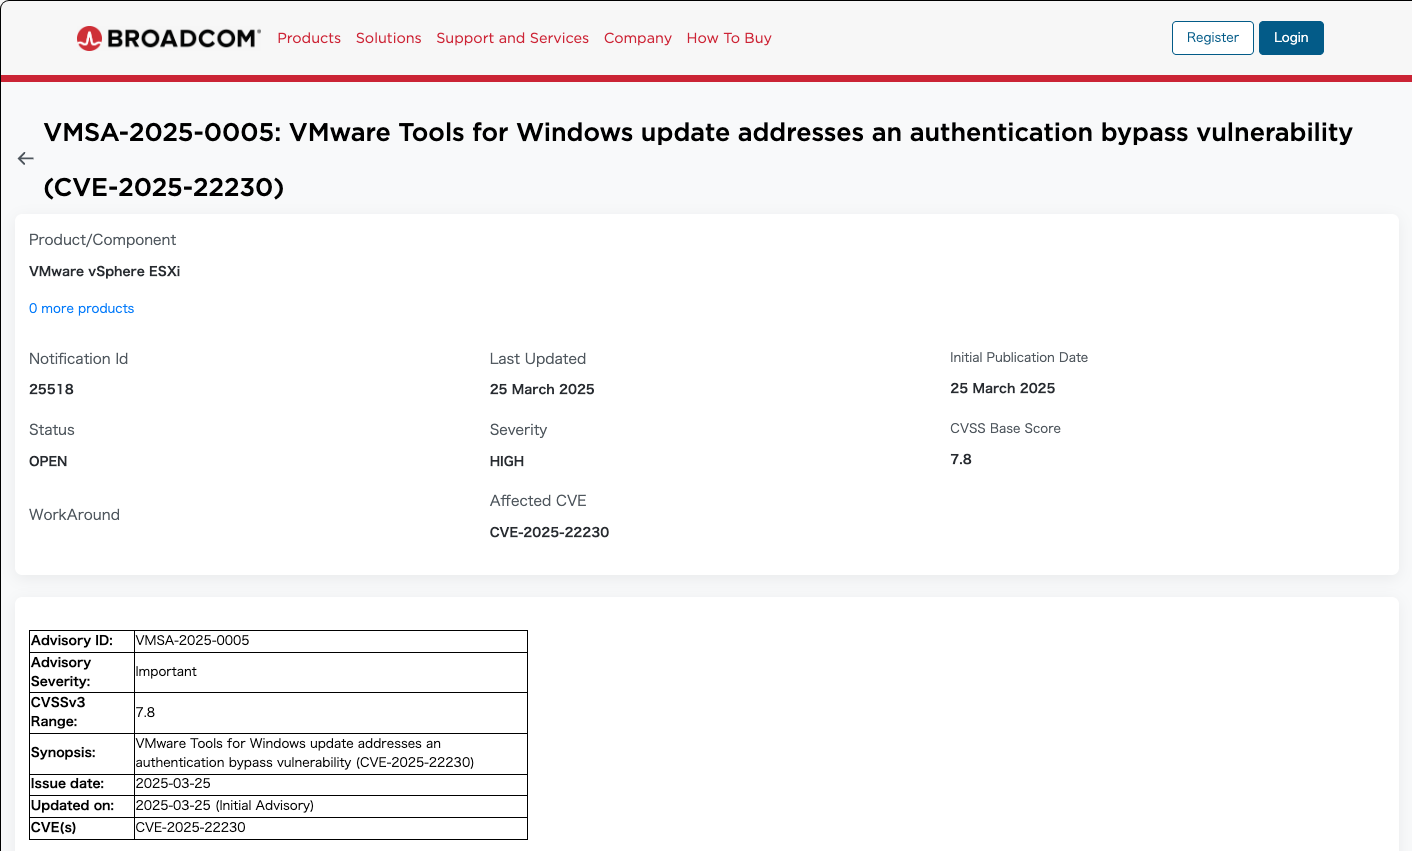Select product name VMware vSphere ESXi
Image resolution: width=1412 pixels, height=851 pixels.
point(105,271)
